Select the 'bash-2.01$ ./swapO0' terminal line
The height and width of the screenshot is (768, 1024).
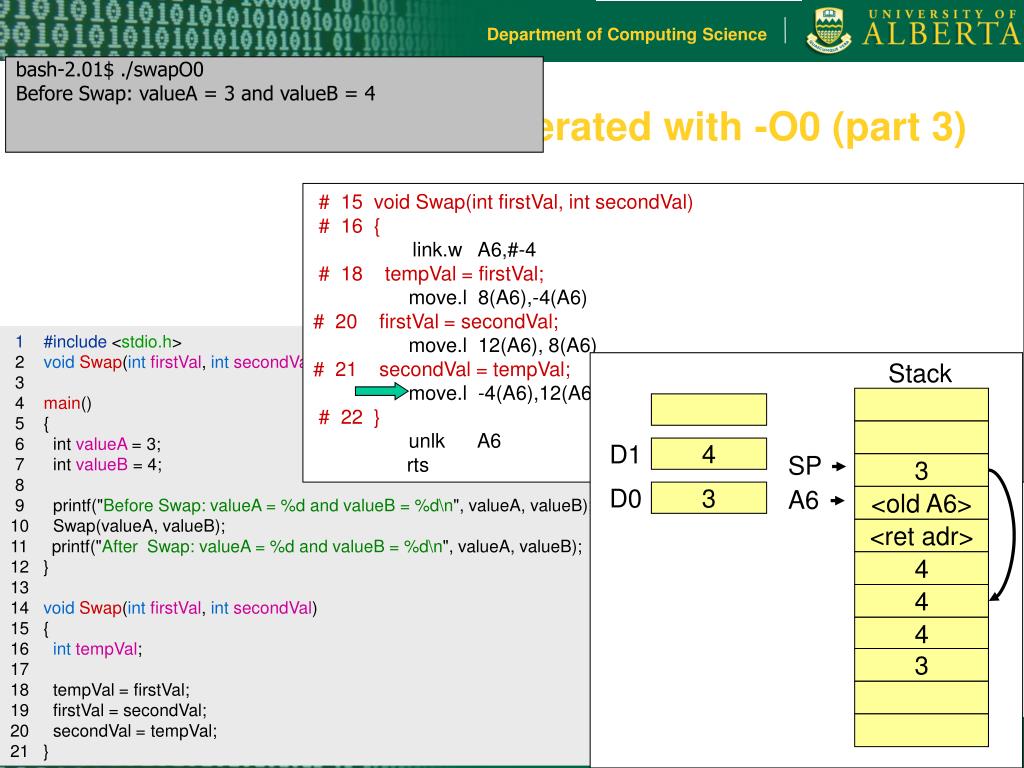110,69
